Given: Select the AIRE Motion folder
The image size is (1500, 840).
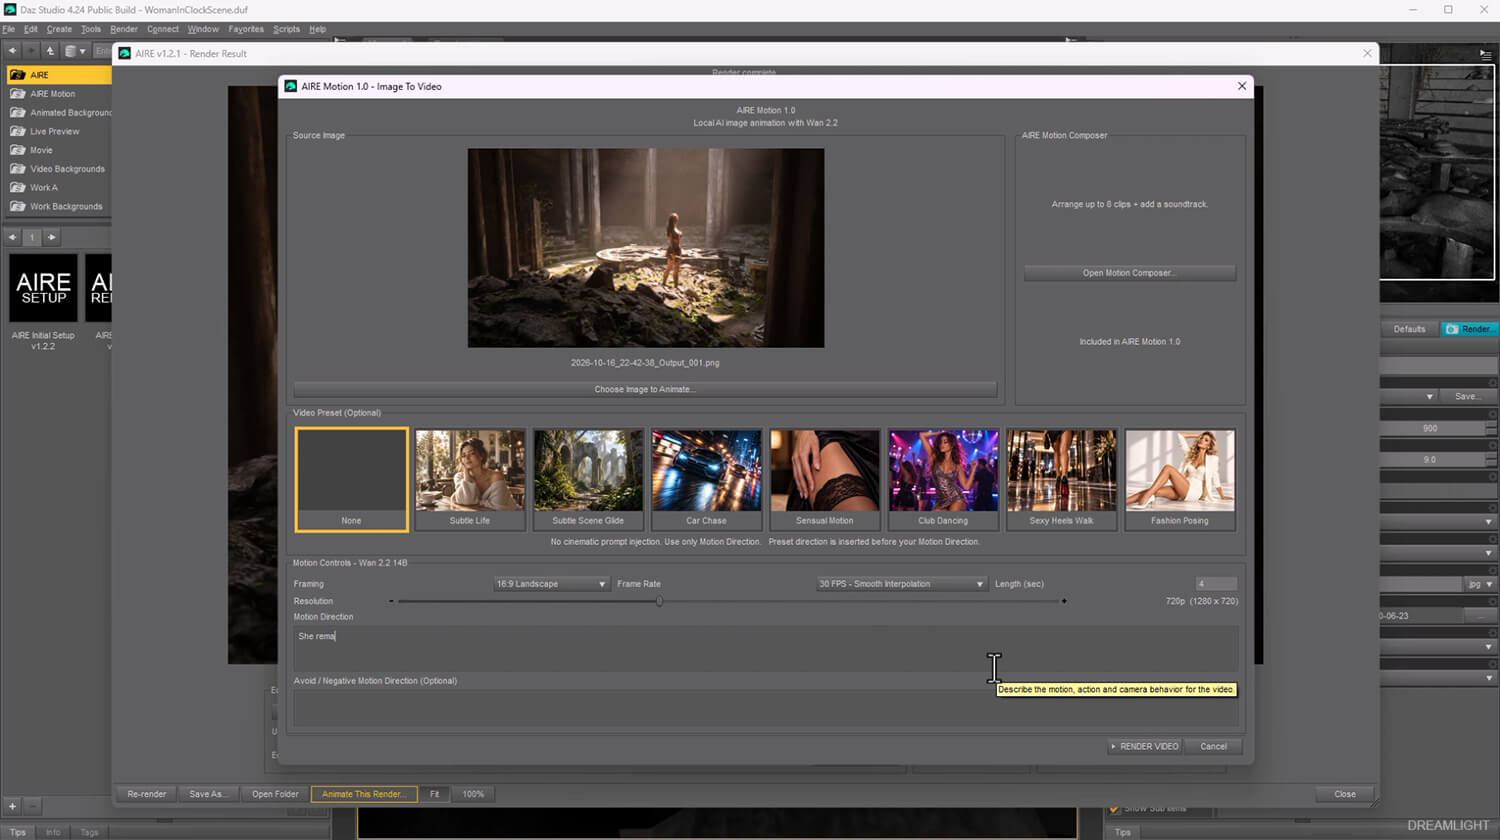Looking at the screenshot, I should pyautogui.click(x=52, y=94).
